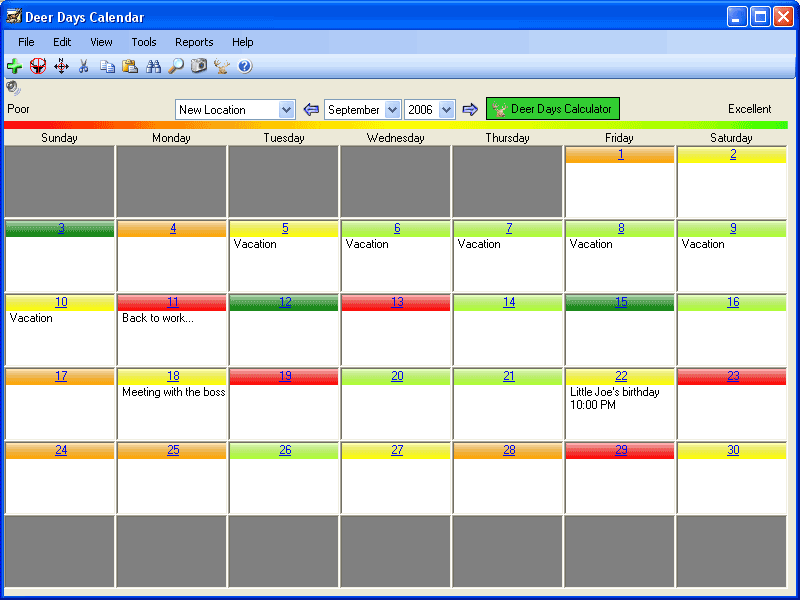Click the blue help question mark icon

(x=245, y=66)
